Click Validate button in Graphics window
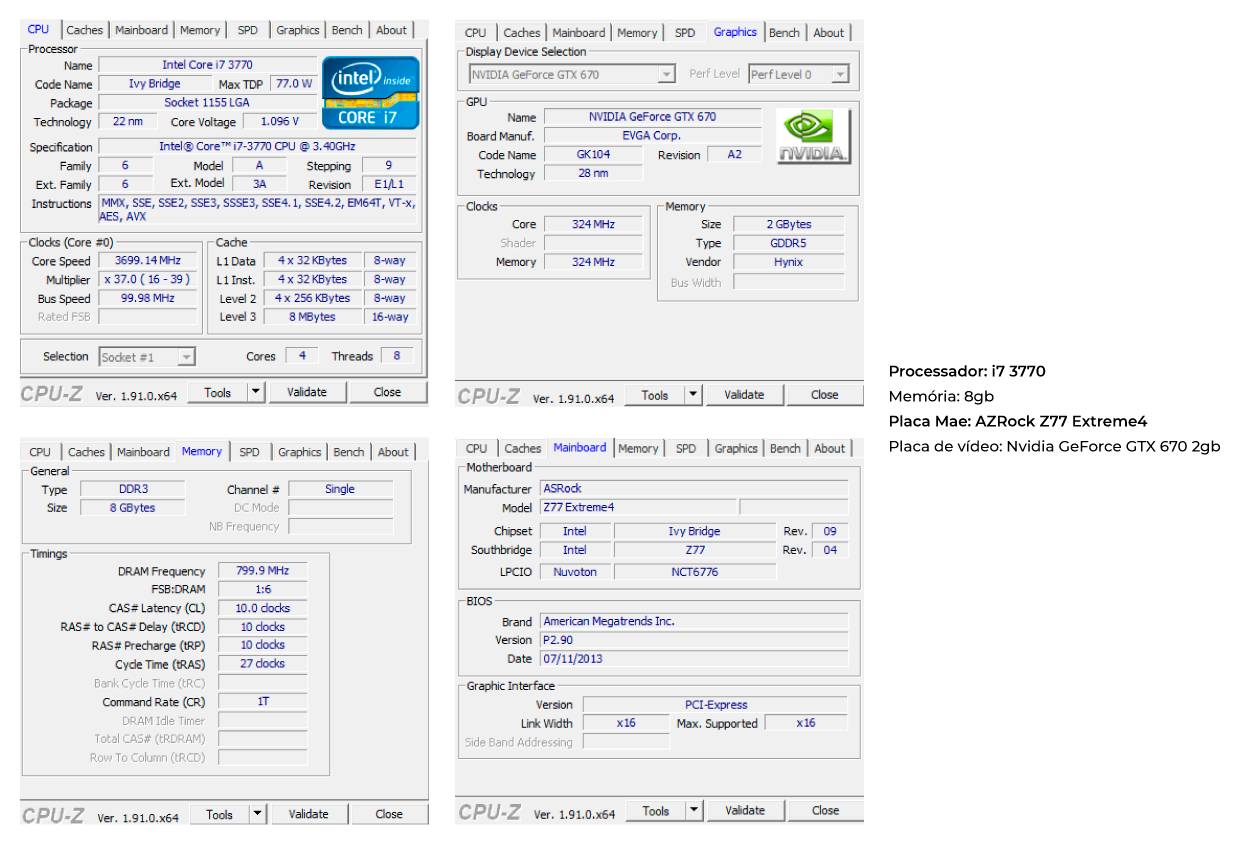The height and width of the screenshot is (844, 1244). (x=744, y=394)
